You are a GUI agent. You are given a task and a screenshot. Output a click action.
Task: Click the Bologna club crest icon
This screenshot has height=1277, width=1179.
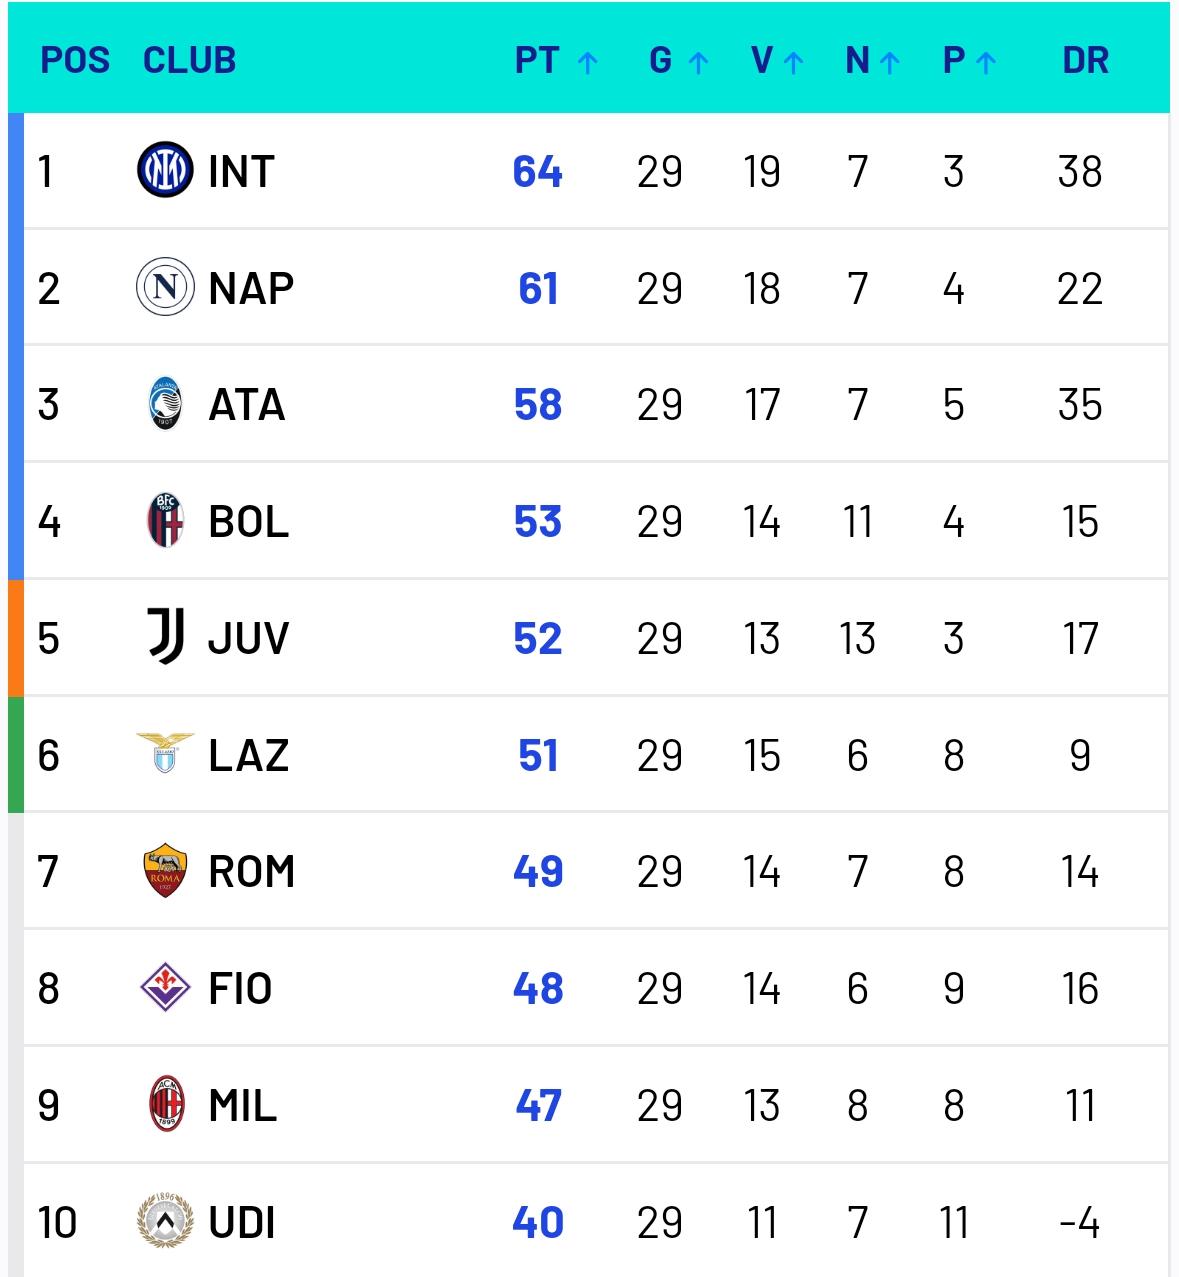pyautogui.click(x=165, y=521)
